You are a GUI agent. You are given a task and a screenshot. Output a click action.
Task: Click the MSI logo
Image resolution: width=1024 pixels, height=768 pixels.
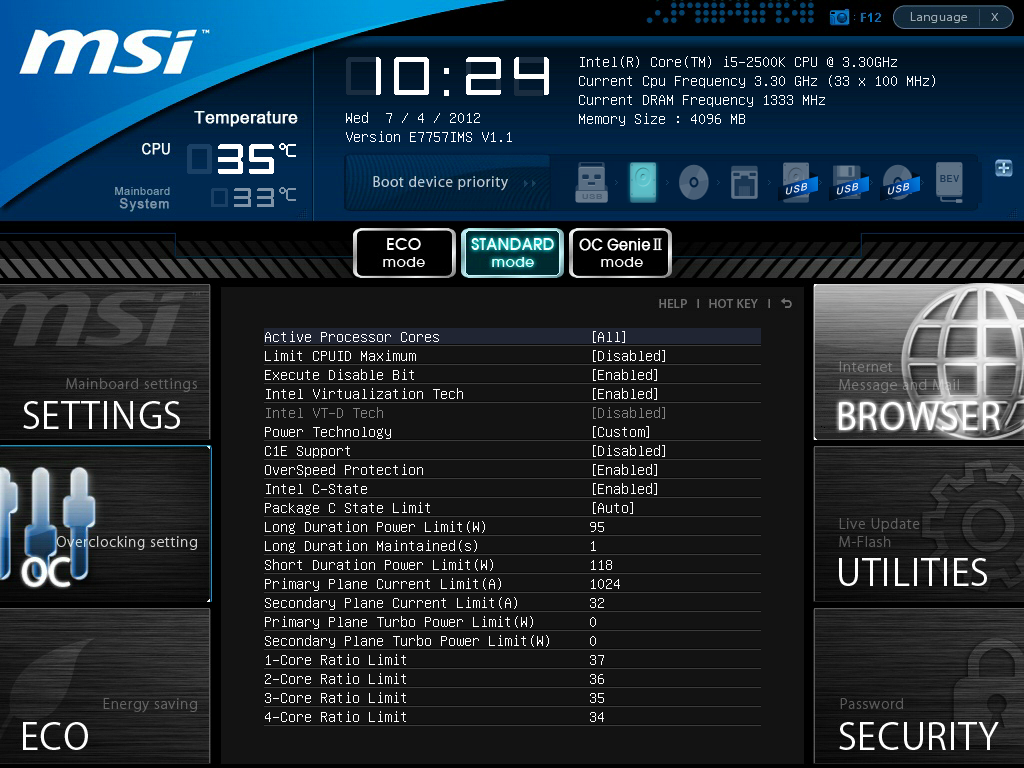point(112,51)
